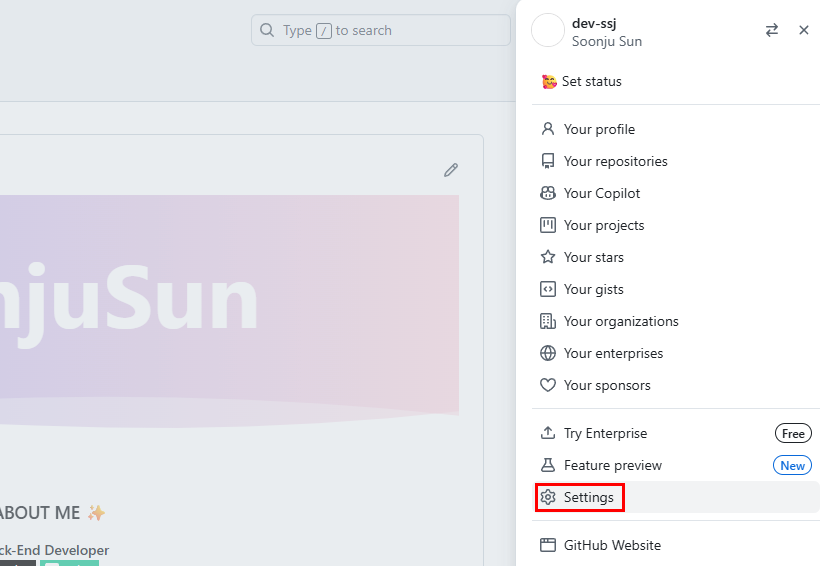Image resolution: width=827 pixels, height=566 pixels.
Task: Click the Set status emoji icon
Action: 549,82
